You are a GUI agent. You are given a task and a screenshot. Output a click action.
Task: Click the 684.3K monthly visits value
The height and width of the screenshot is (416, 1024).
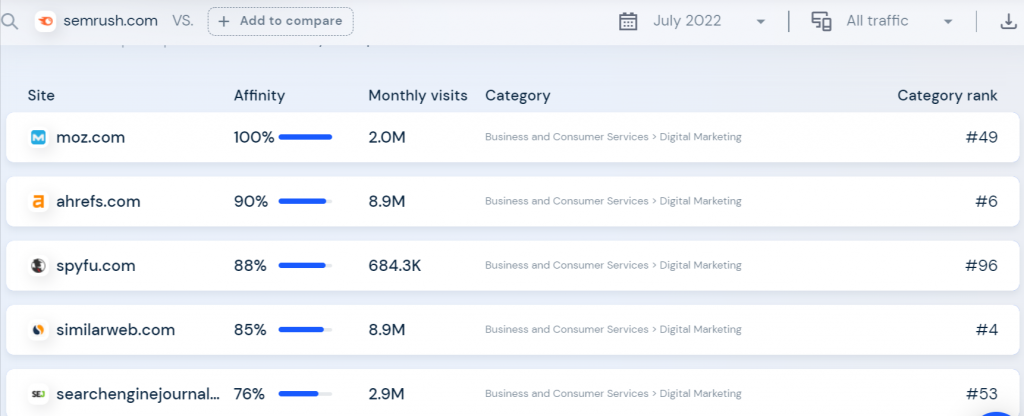coord(394,266)
